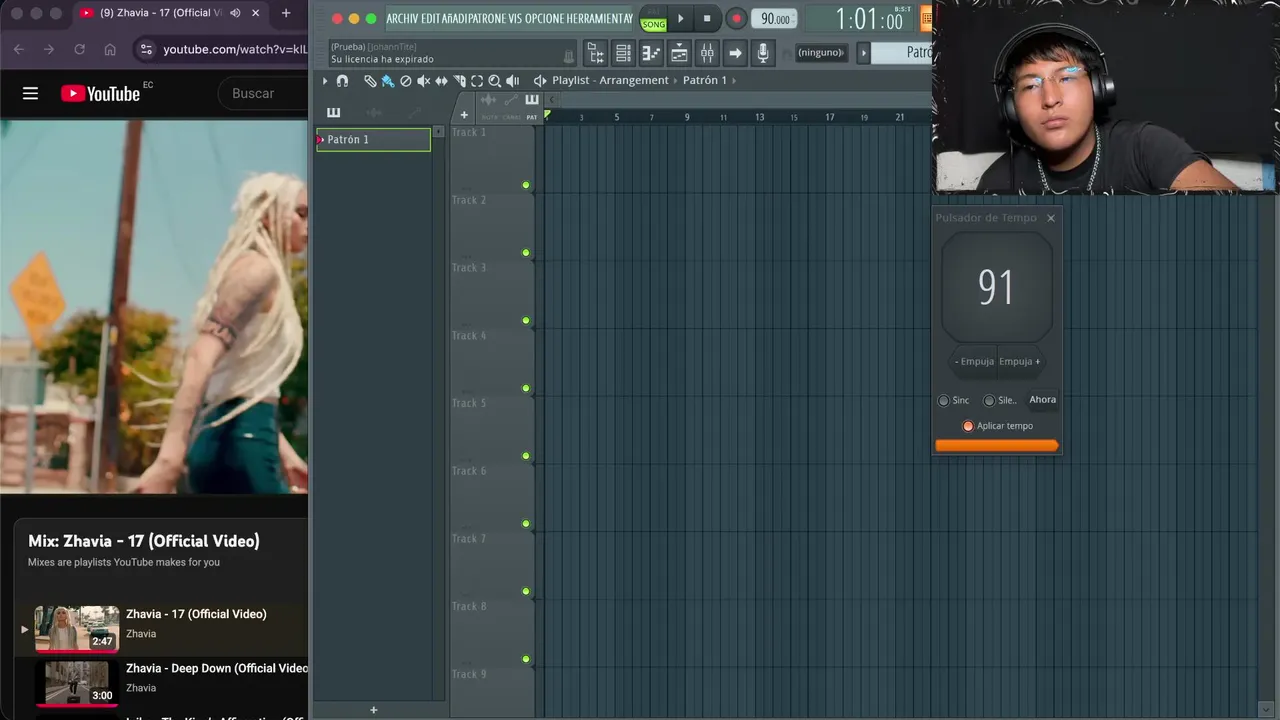Click the FL Studio stop button
Viewport: 1280px width, 720px height.
[x=707, y=19]
